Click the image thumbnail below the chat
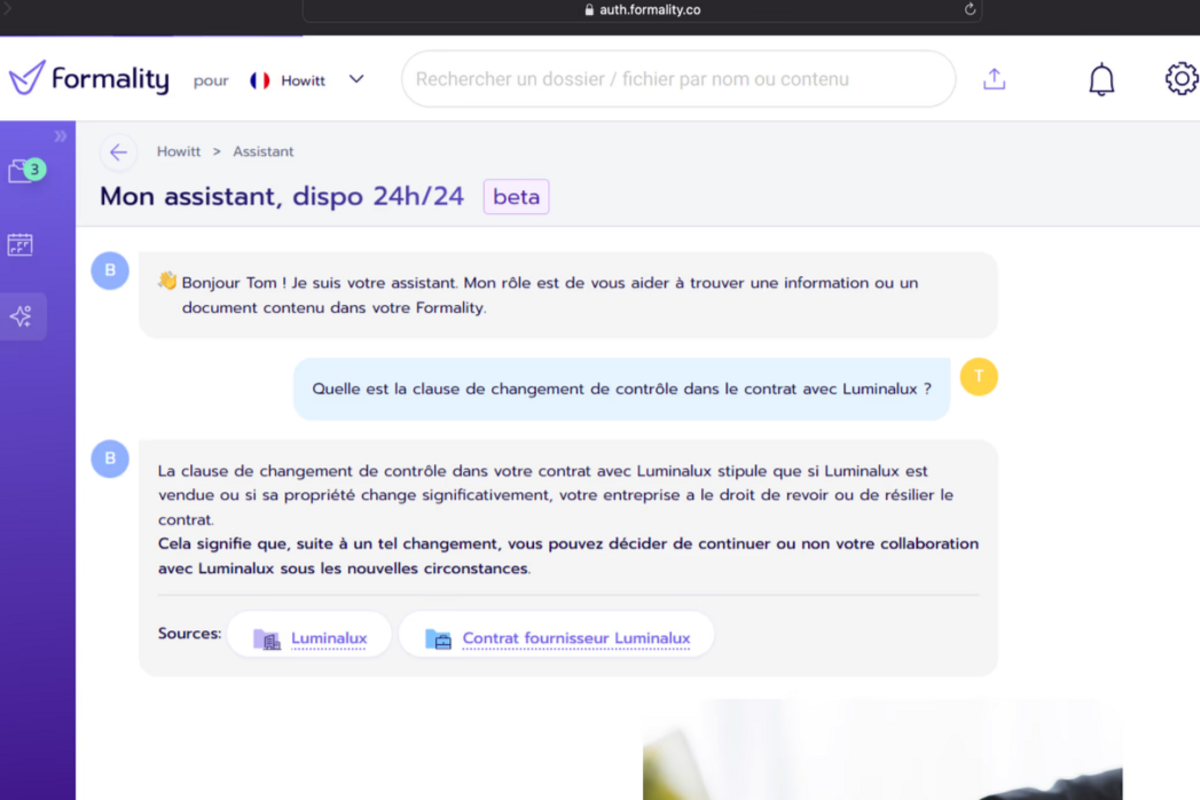The height and width of the screenshot is (800, 1200). (882, 750)
